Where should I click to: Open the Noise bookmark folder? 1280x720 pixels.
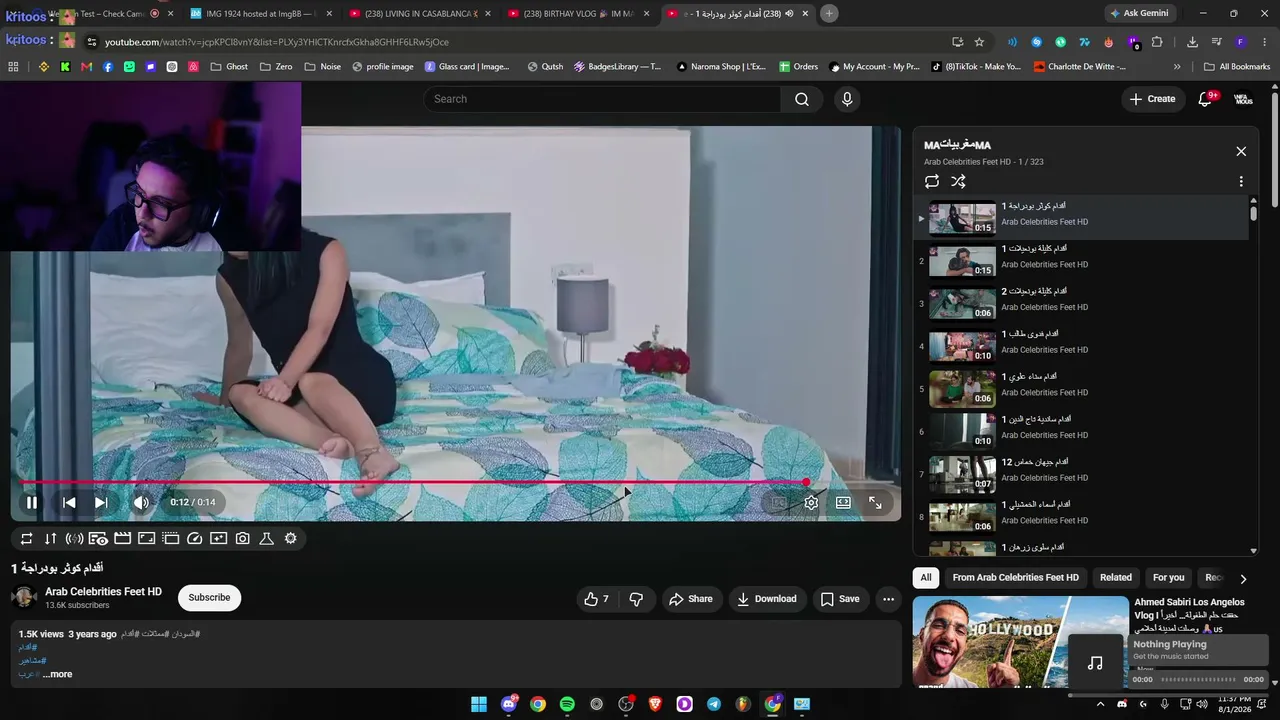pyautogui.click(x=323, y=67)
